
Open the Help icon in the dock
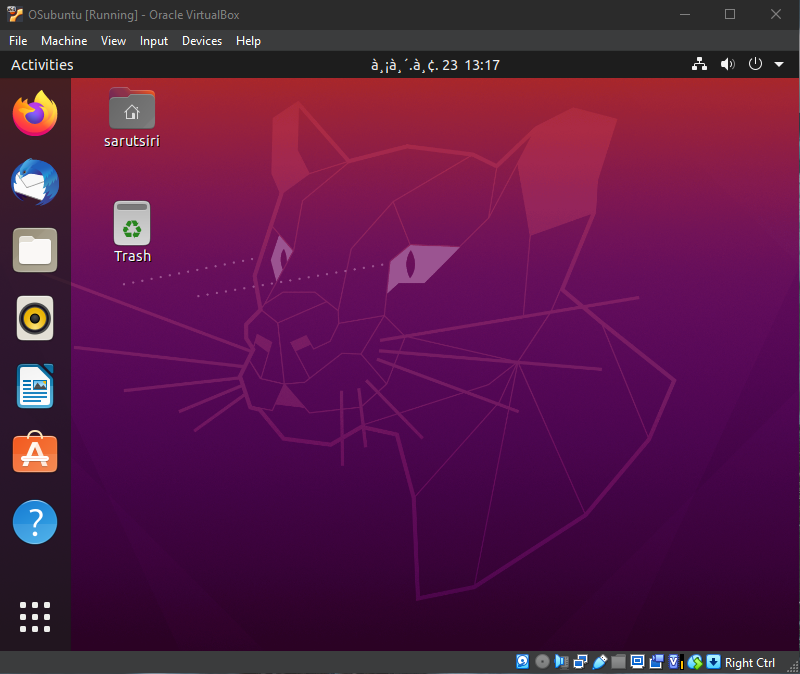(35, 522)
